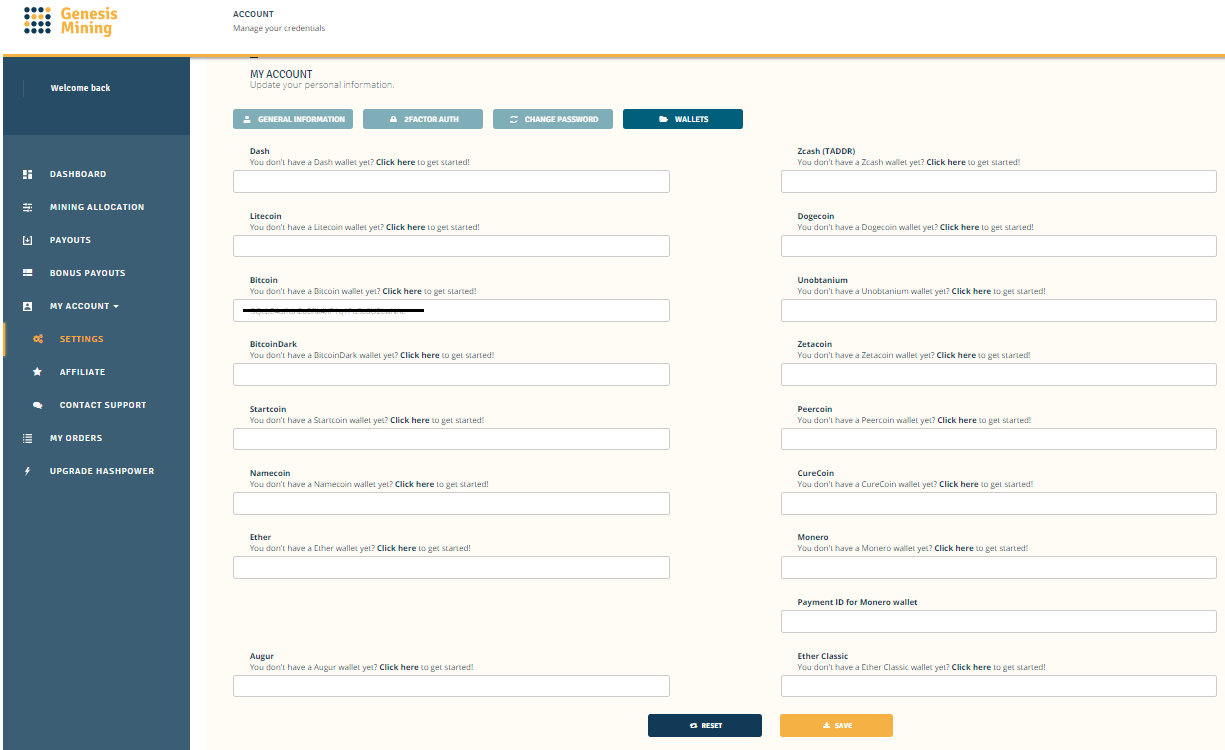Go to Mining Allocation page

pos(96,207)
